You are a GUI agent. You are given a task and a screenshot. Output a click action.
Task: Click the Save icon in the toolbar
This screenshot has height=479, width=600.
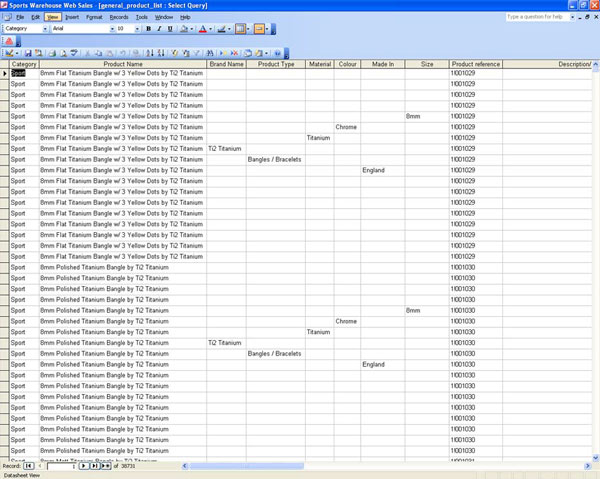click(x=29, y=52)
